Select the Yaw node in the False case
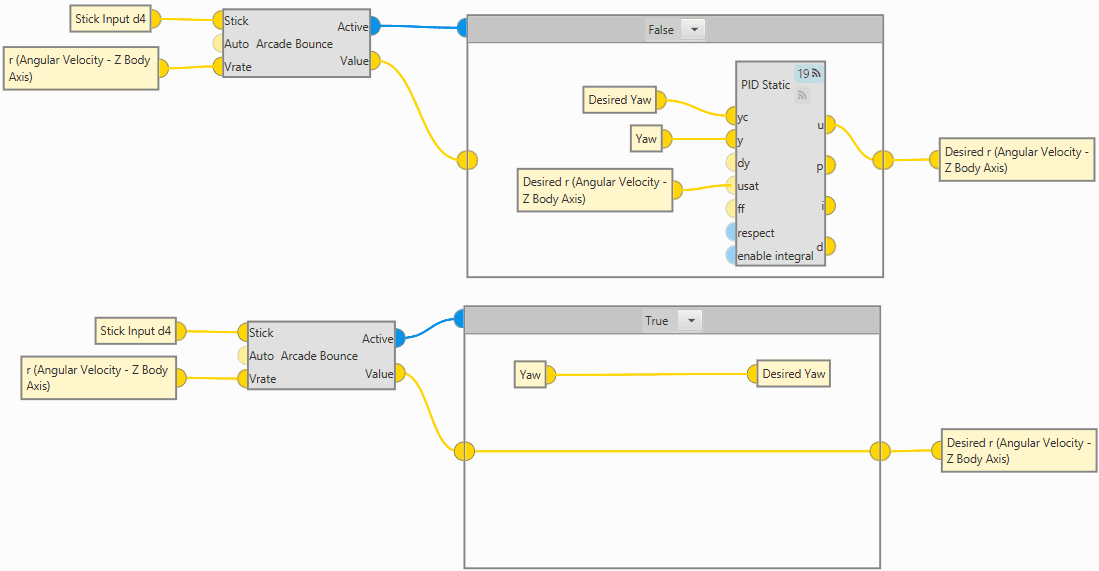The width and height of the screenshot is (1099, 571). click(646, 139)
